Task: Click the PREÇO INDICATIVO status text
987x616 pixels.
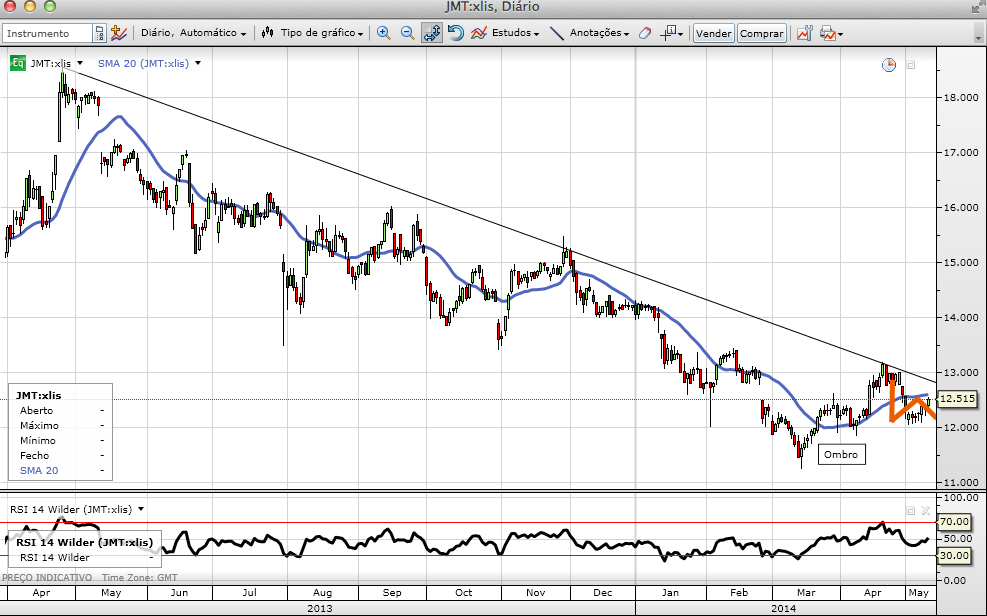Action: 47,578
